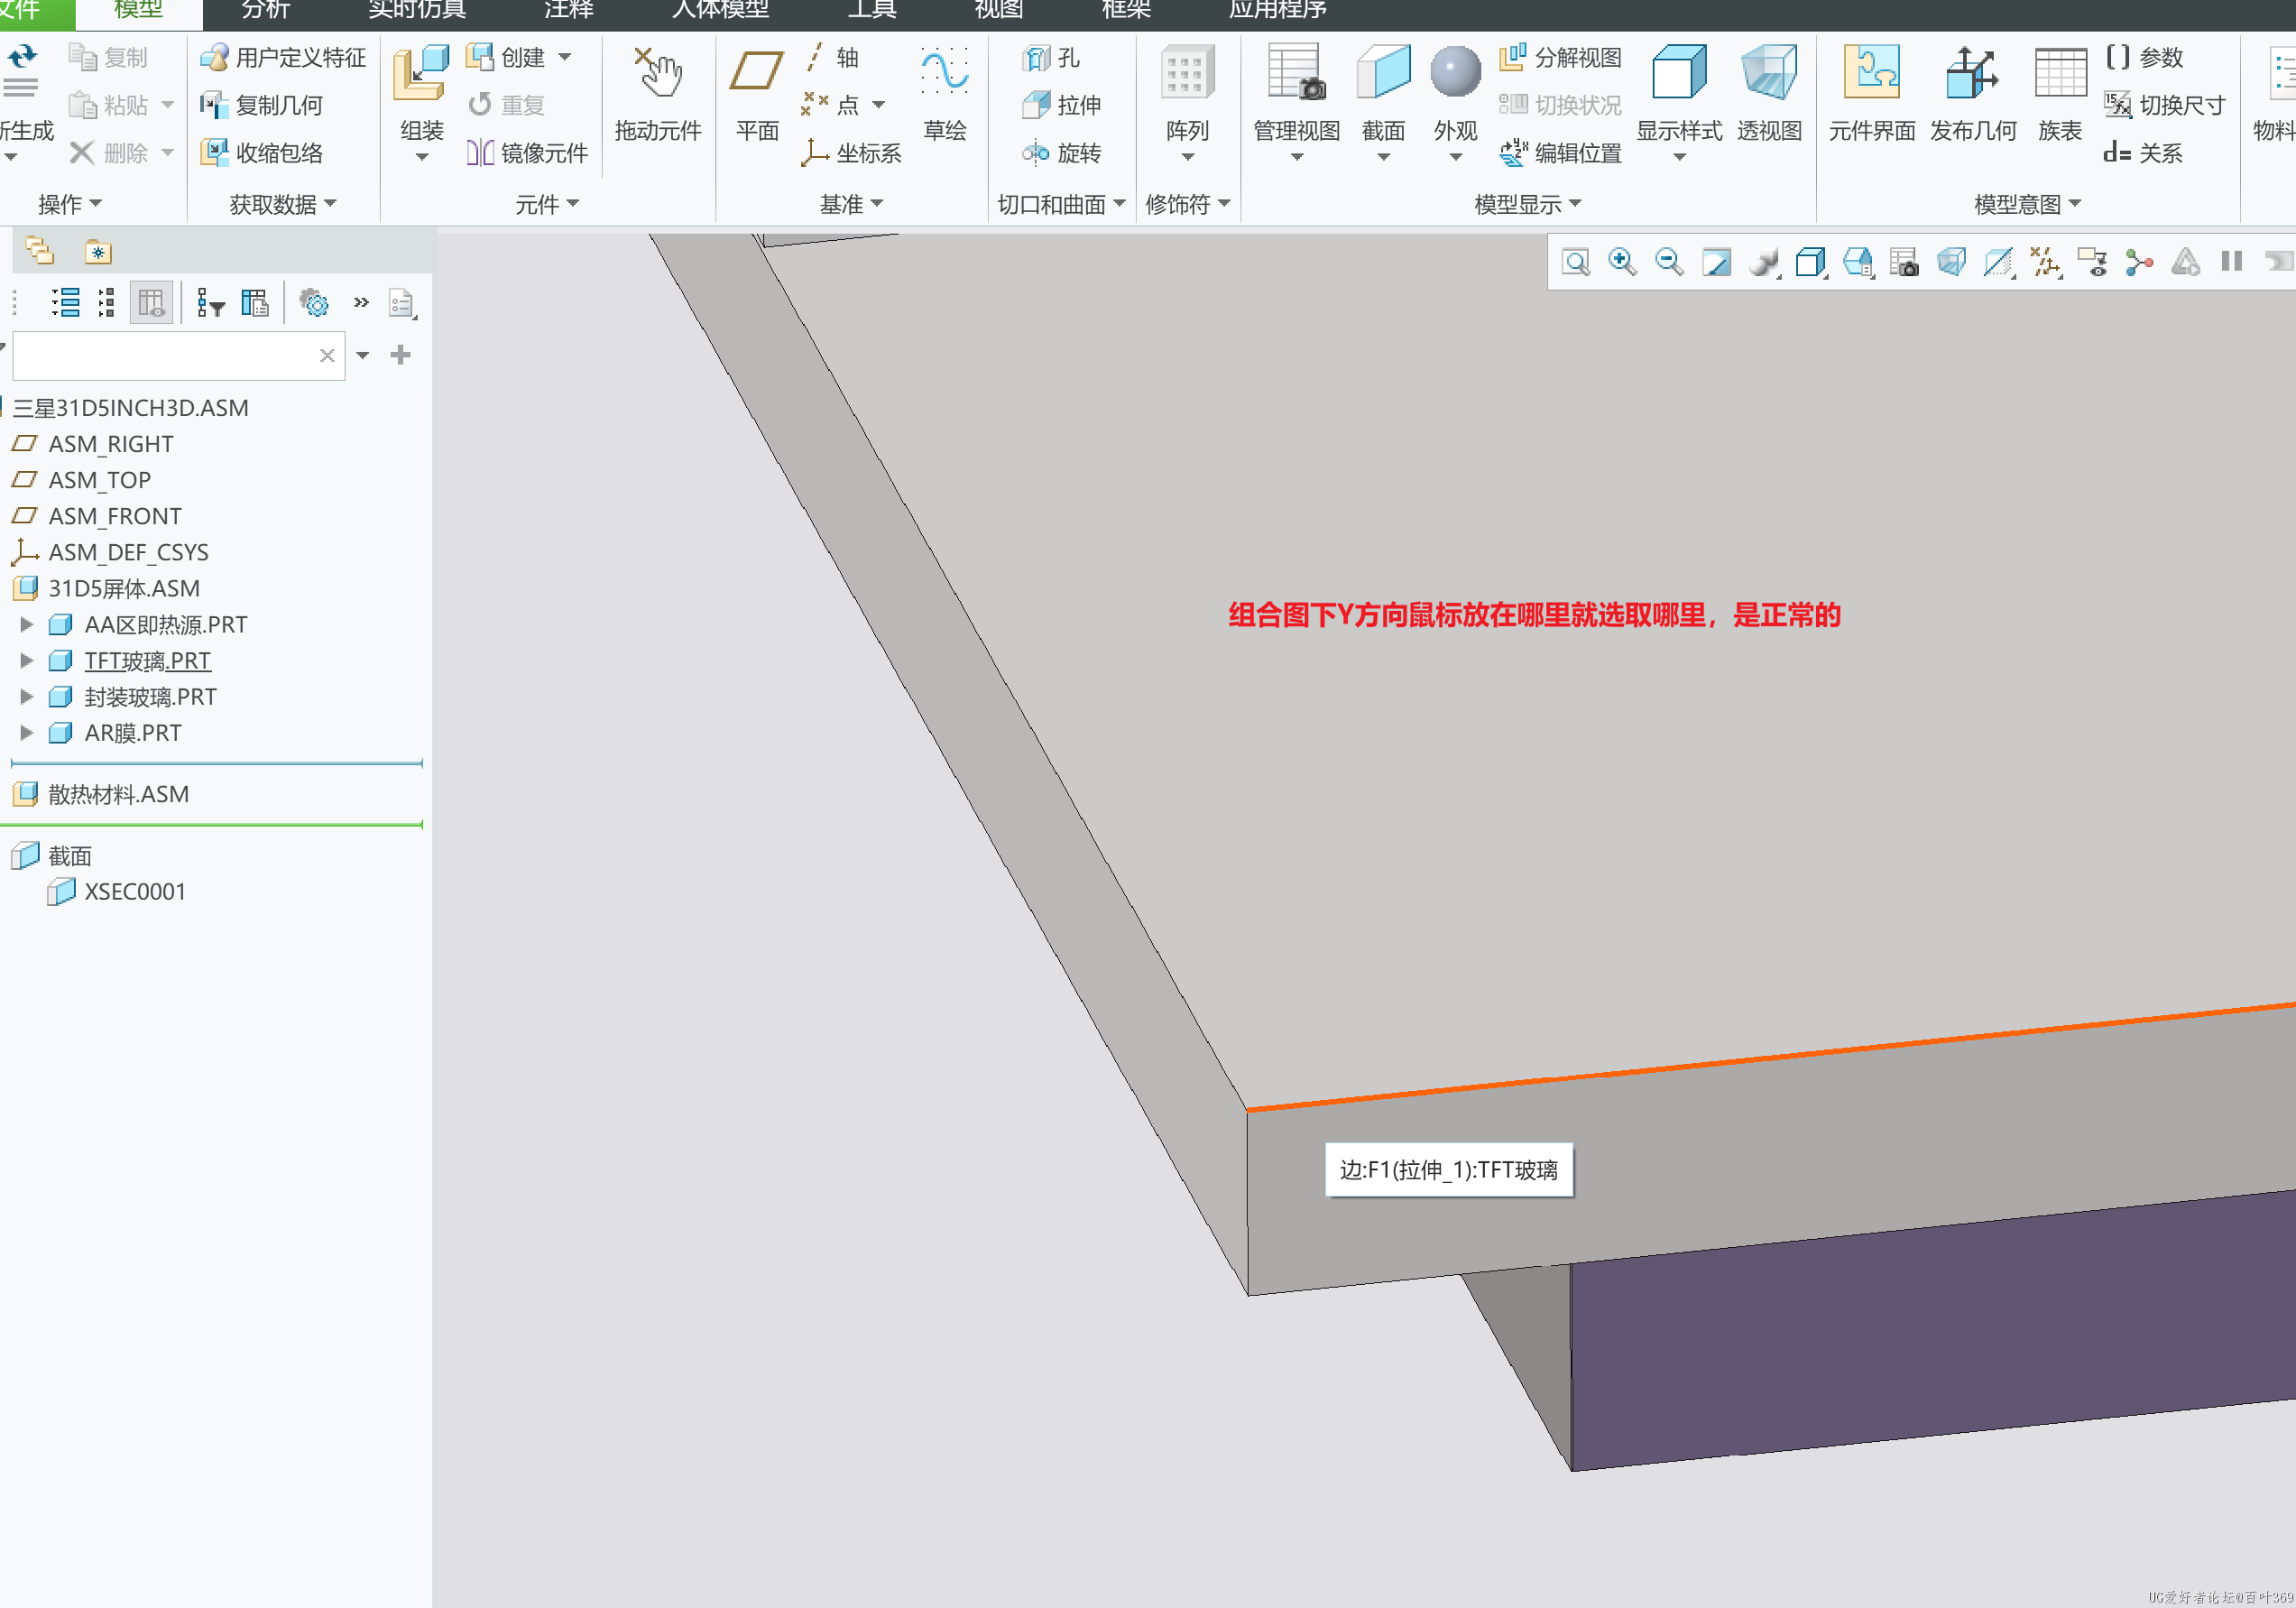Switch to the Analysis (分析) tab
Image resolution: width=2296 pixels, height=1608 pixels.
(x=266, y=11)
